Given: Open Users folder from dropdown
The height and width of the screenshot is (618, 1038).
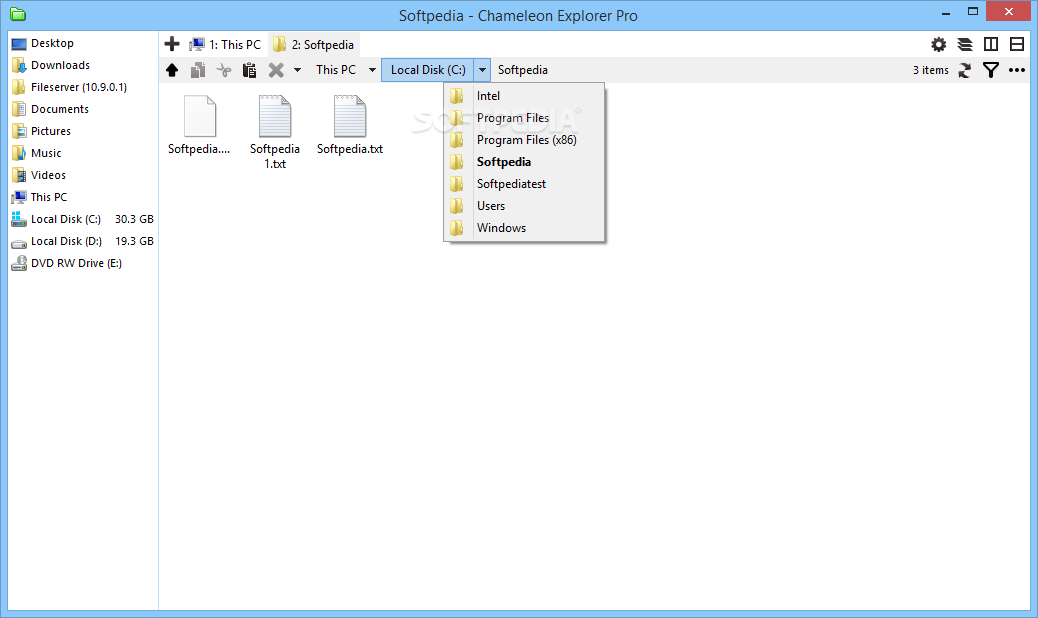Looking at the screenshot, I should tap(524, 206).
